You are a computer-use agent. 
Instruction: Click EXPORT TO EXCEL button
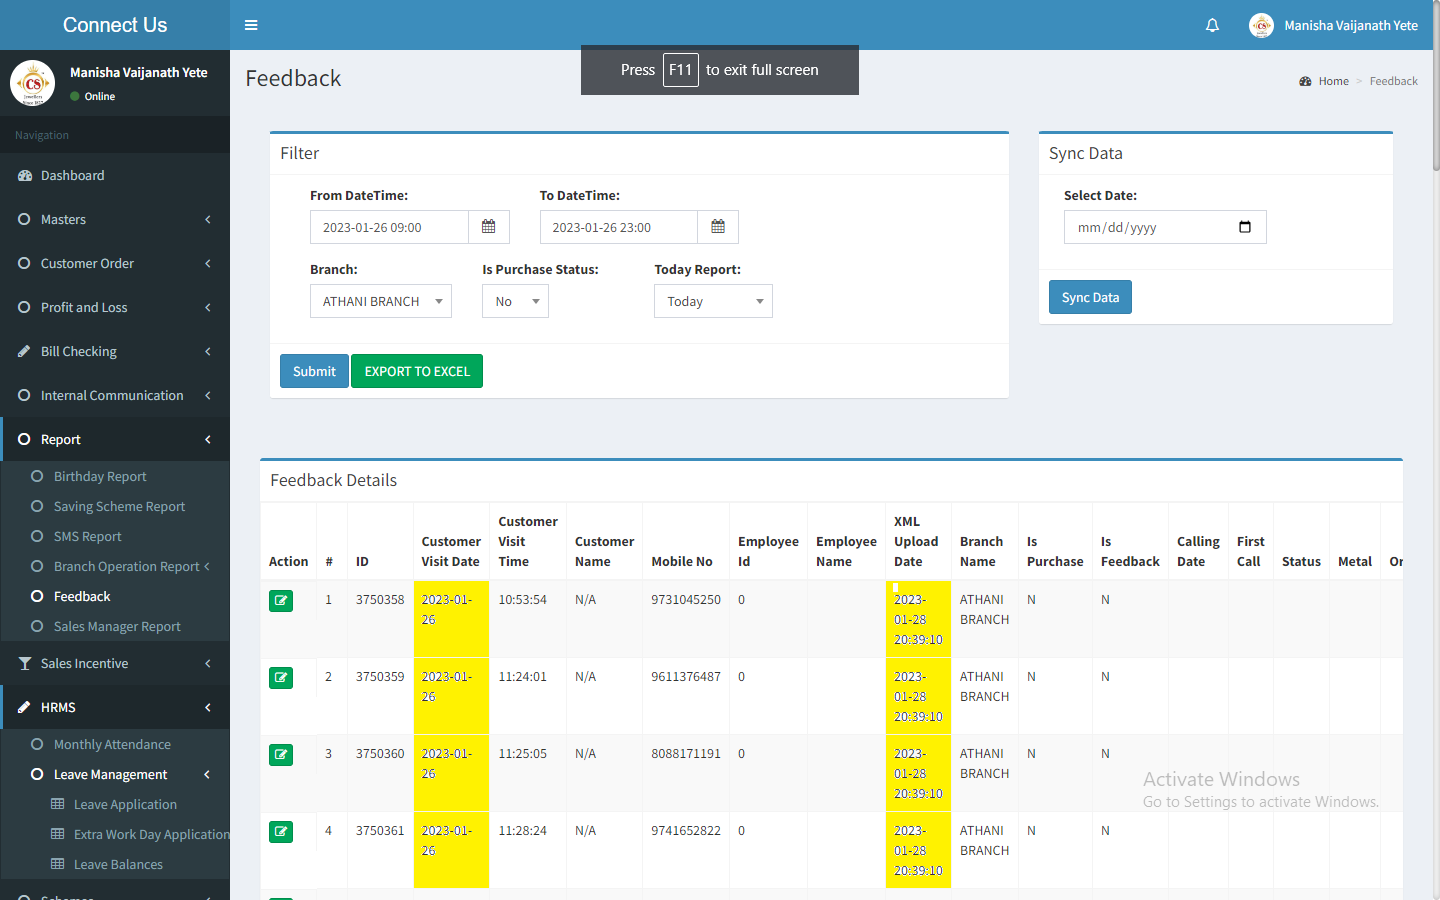click(x=417, y=371)
